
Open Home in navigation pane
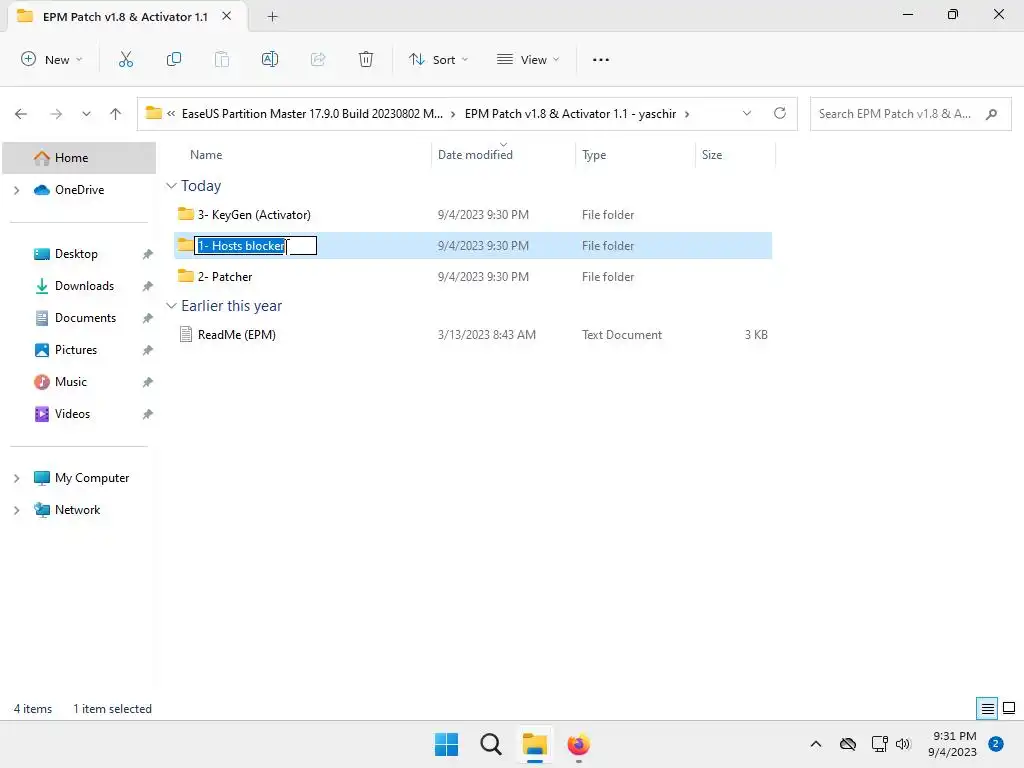(80, 158)
